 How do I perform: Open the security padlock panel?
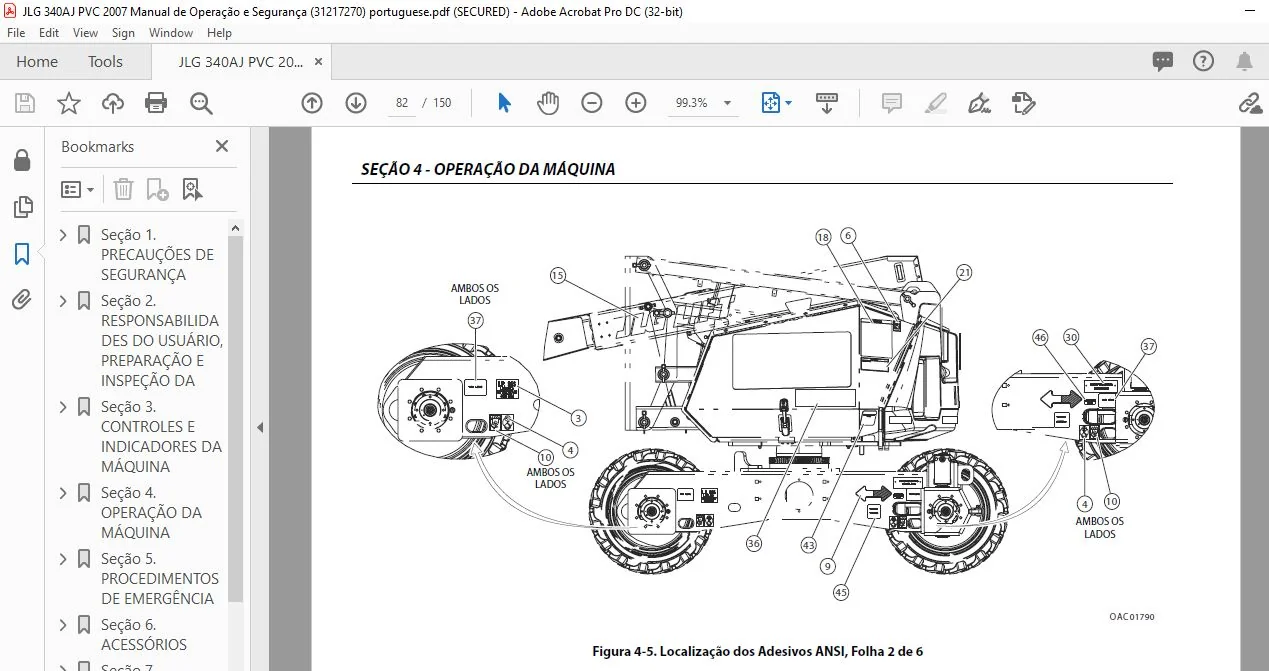point(22,160)
